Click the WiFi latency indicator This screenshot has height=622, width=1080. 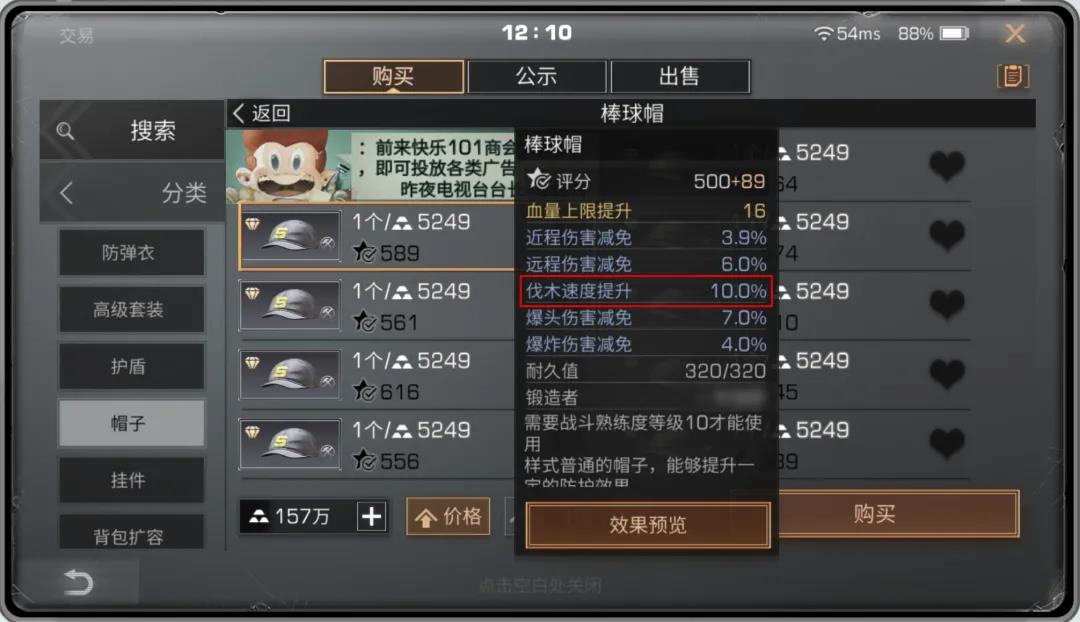(x=847, y=34)
